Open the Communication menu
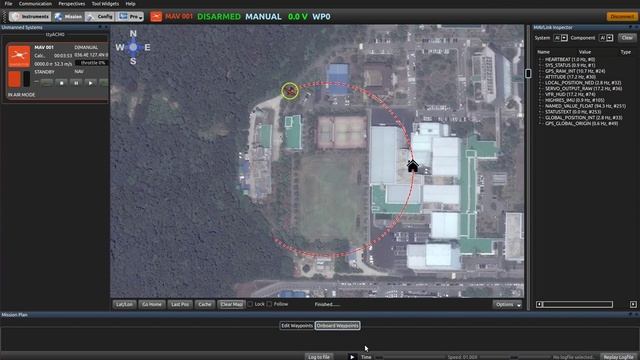 click(x=35, y=4)
